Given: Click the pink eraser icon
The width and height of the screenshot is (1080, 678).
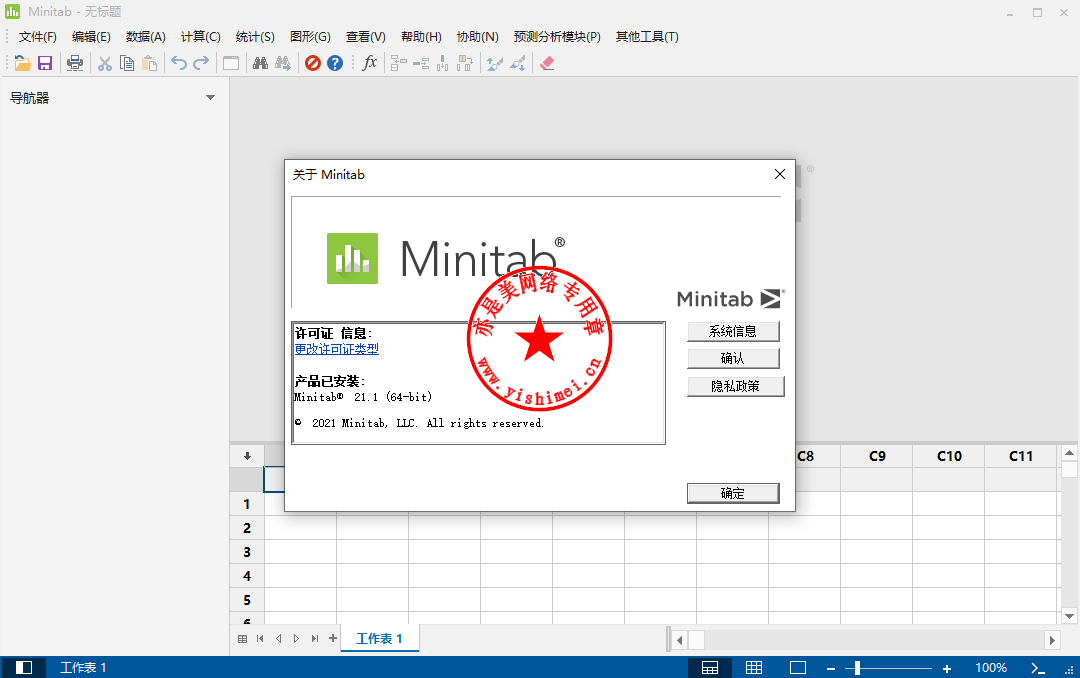Looking at the screenshot, I should point(547,63).
